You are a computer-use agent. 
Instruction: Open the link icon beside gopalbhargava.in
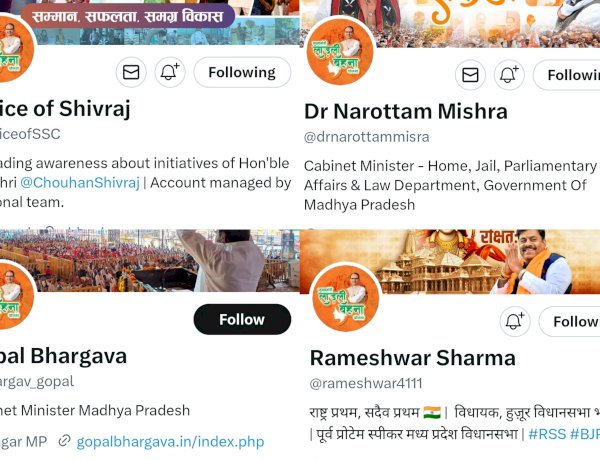tap(64, 441)
